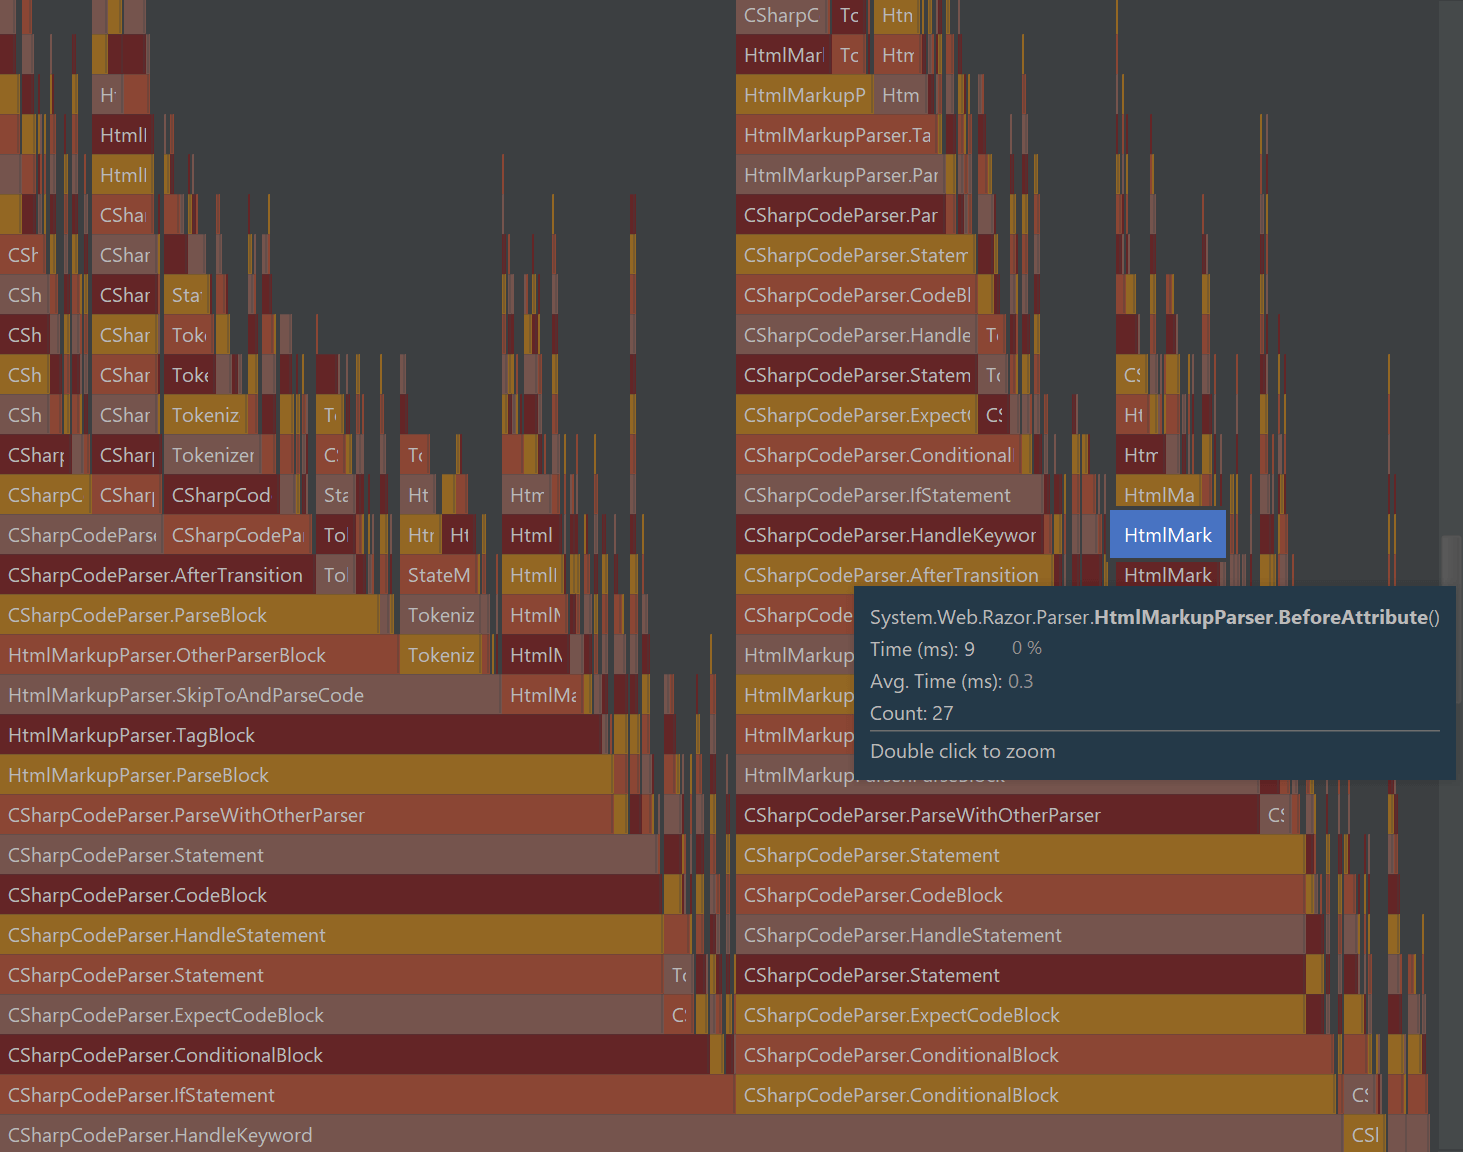Click the Tokenizer frame above CSharpCod
This screenshot has height=1152, width=1463.
pyautogui.click(x=213, y=455)
